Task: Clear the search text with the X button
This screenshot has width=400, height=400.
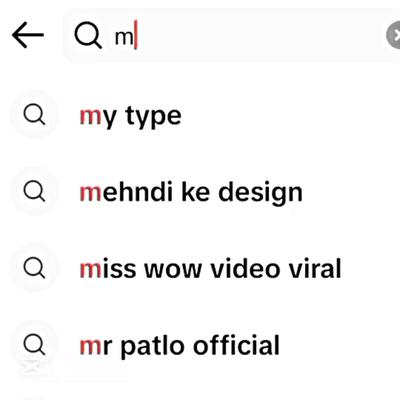Action: (393, 35)
